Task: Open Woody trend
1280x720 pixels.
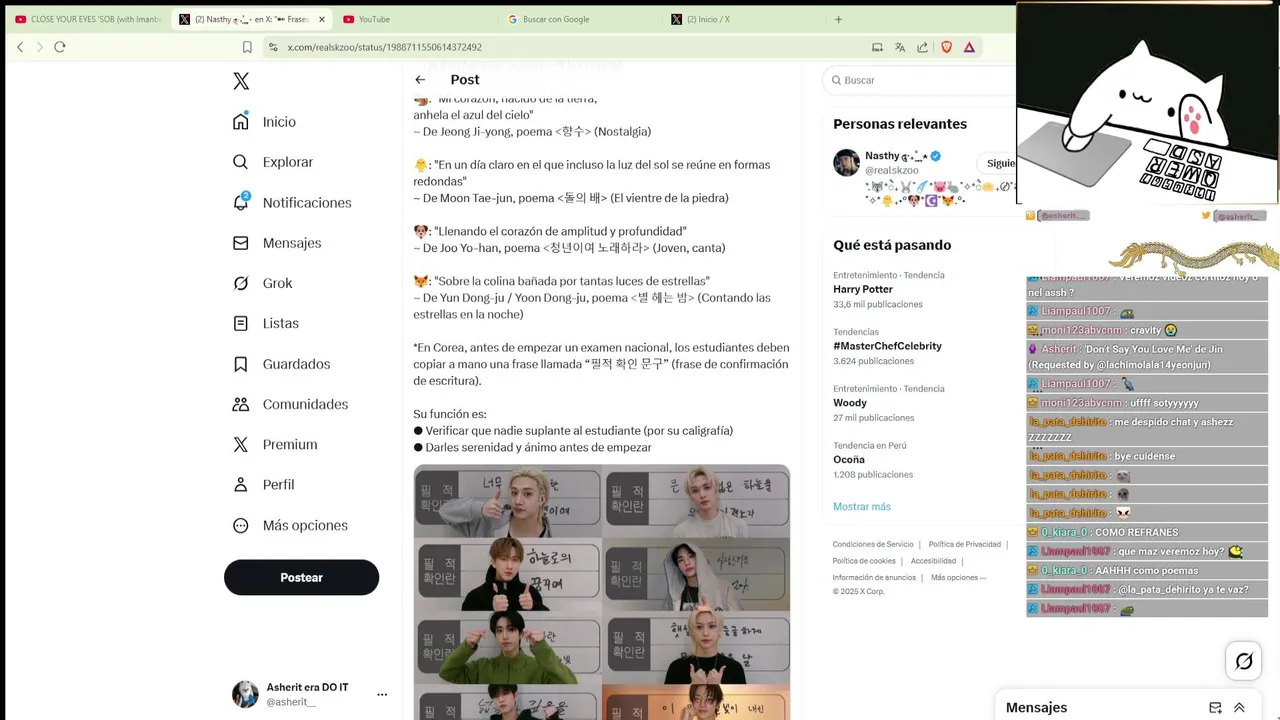Action: [850, 403]
